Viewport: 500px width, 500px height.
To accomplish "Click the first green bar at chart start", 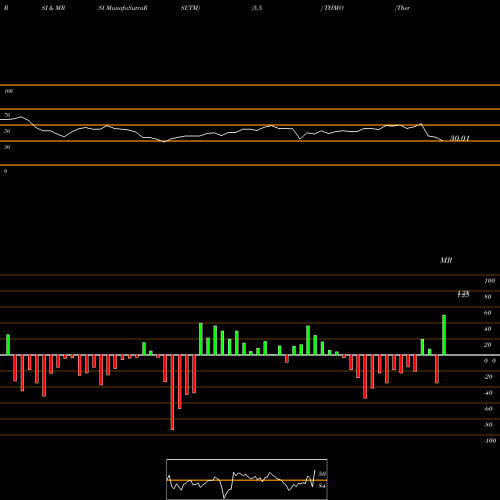I will point(8,345).
